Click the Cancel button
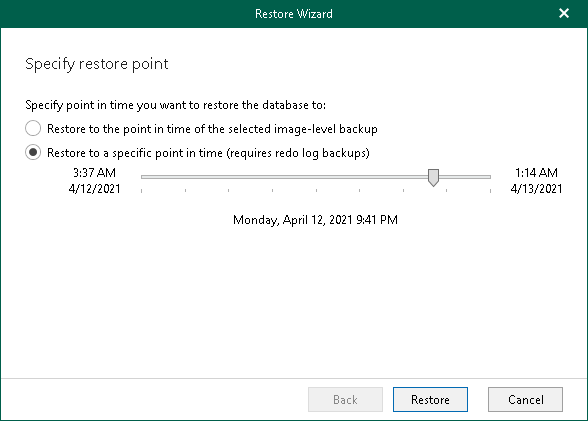Screen dimensions: 588x421 525,400
